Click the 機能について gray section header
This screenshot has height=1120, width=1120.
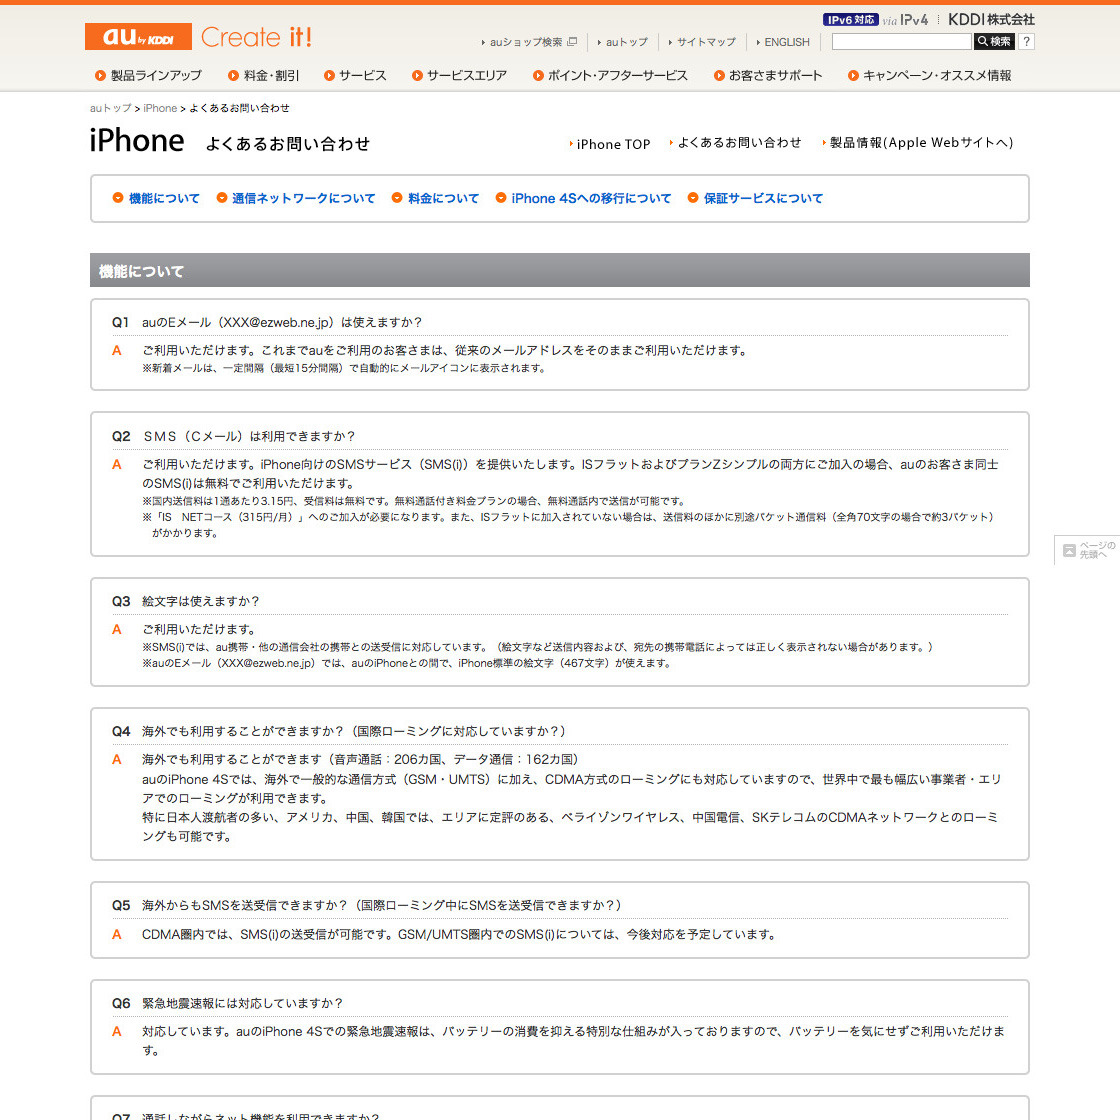coord(559,270)
